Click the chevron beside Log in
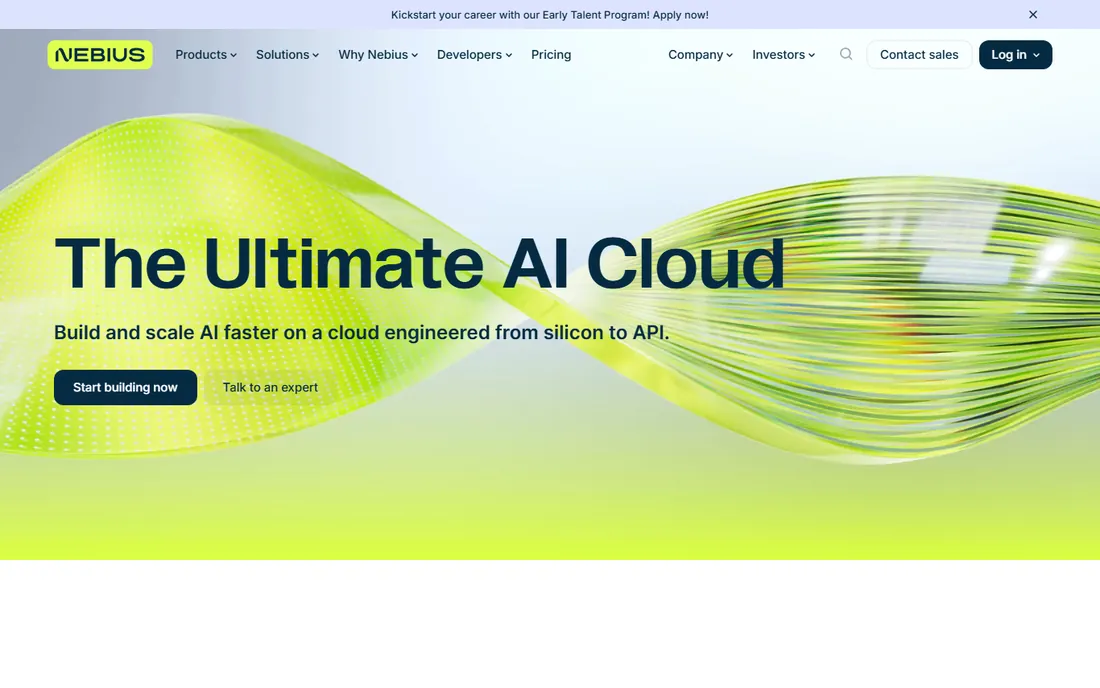 point(1036,55)
